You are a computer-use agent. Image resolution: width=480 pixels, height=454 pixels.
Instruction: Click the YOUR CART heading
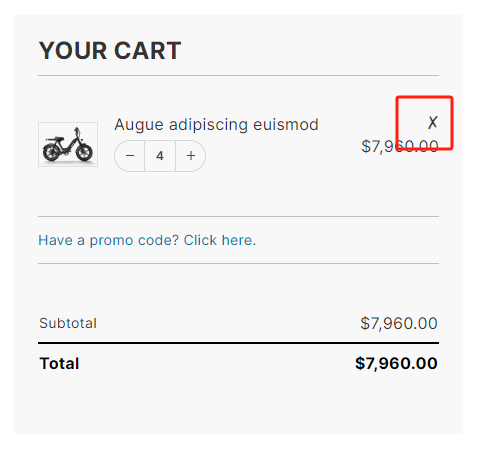point(110,51)
